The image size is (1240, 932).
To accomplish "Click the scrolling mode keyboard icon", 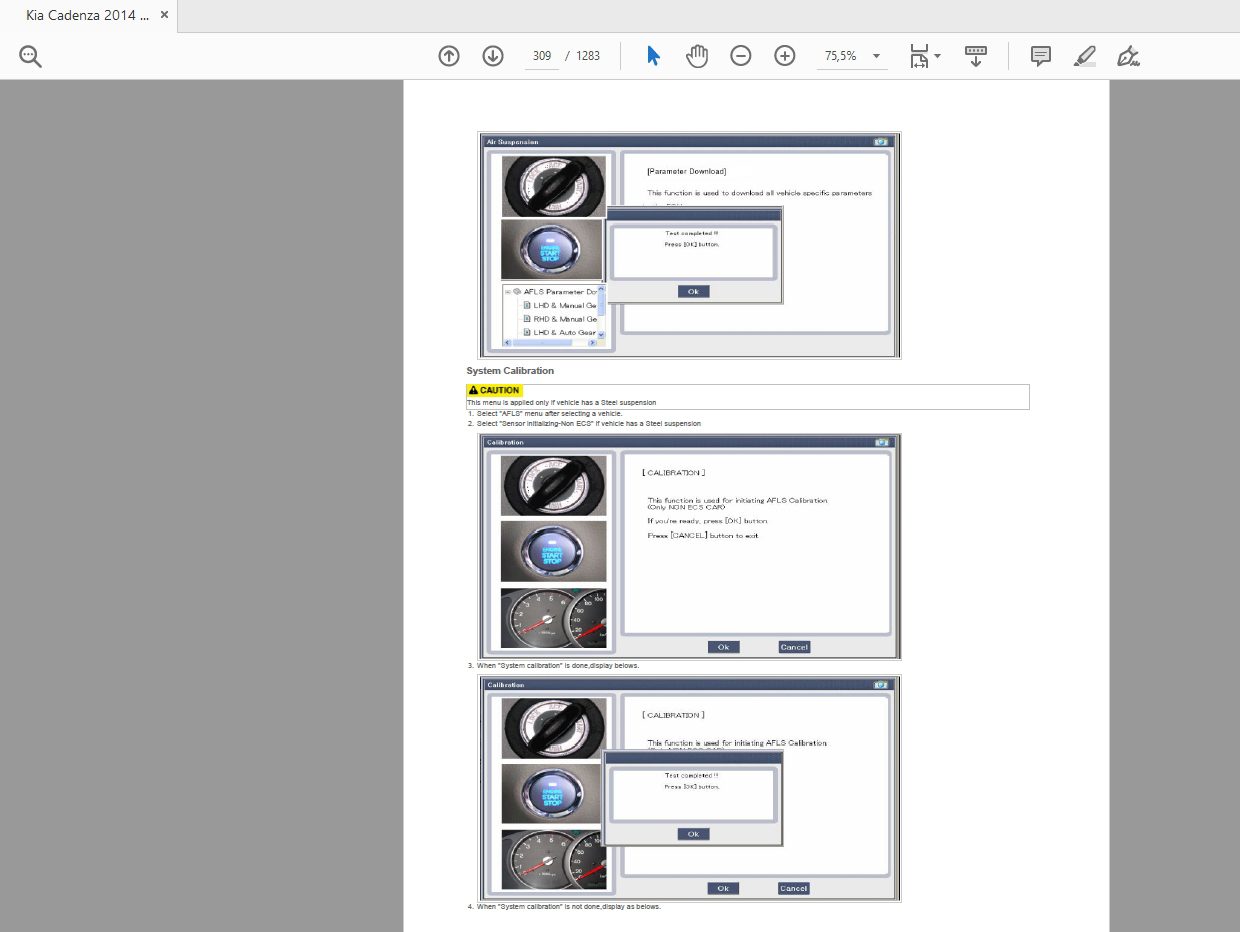I will tap(976, 56).
